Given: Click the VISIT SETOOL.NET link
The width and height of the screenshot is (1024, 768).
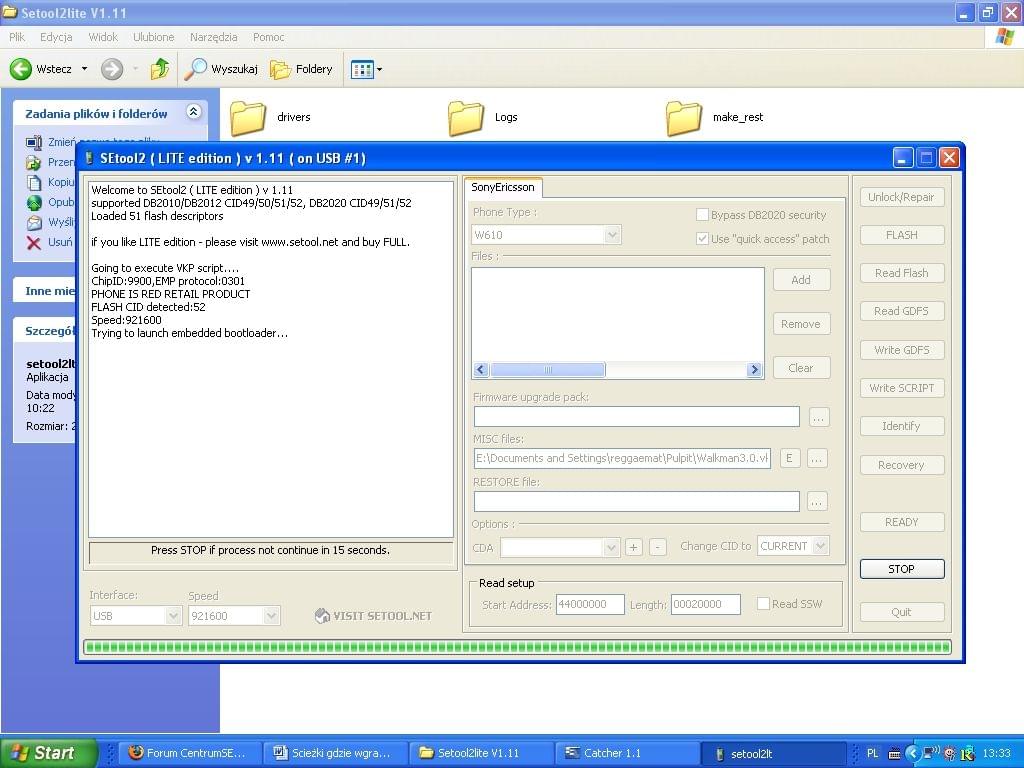Looking at the screenshot, I should (x=373, y=616).
